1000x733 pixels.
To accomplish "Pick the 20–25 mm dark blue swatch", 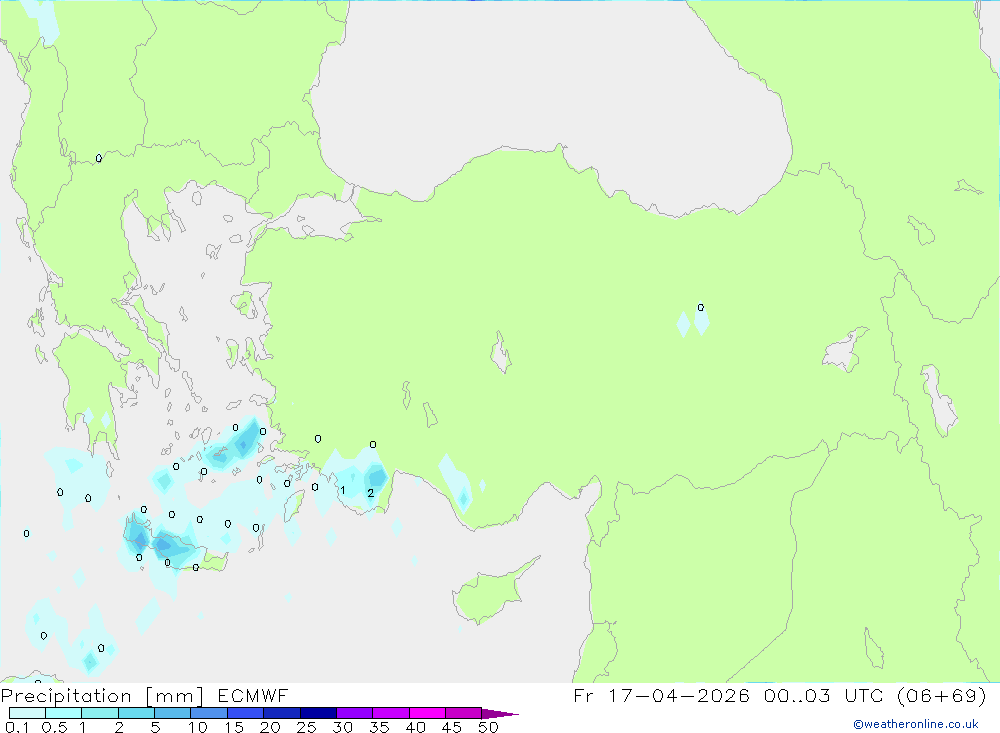I will tap(281, 713).
